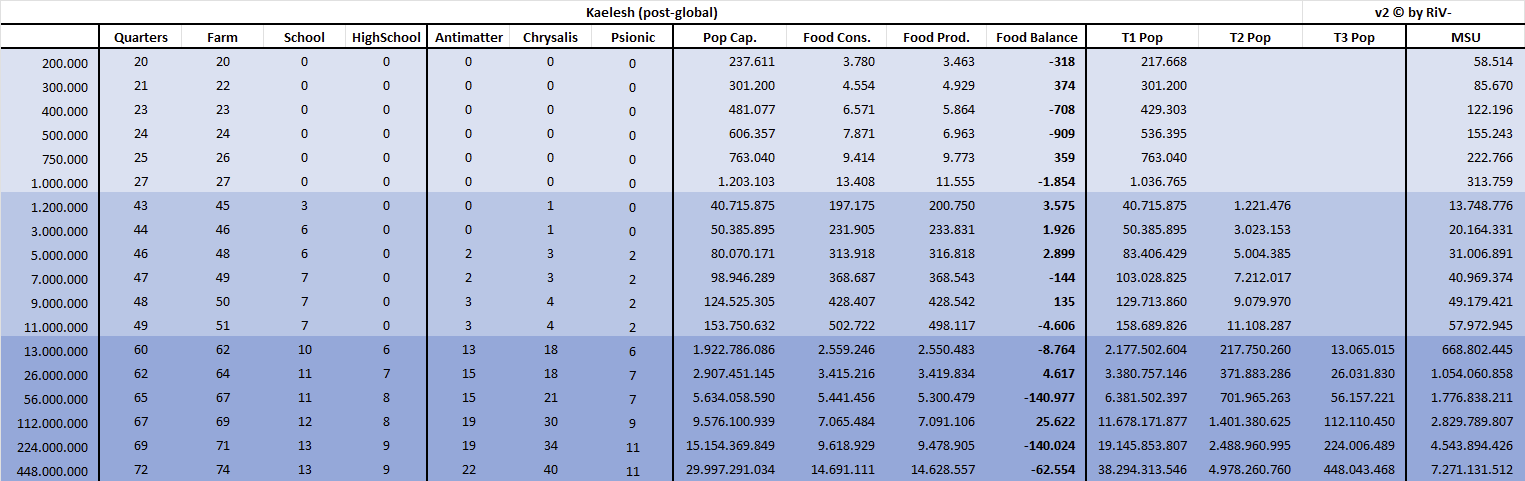Click the T2 Pop column header

[1249, 38]
